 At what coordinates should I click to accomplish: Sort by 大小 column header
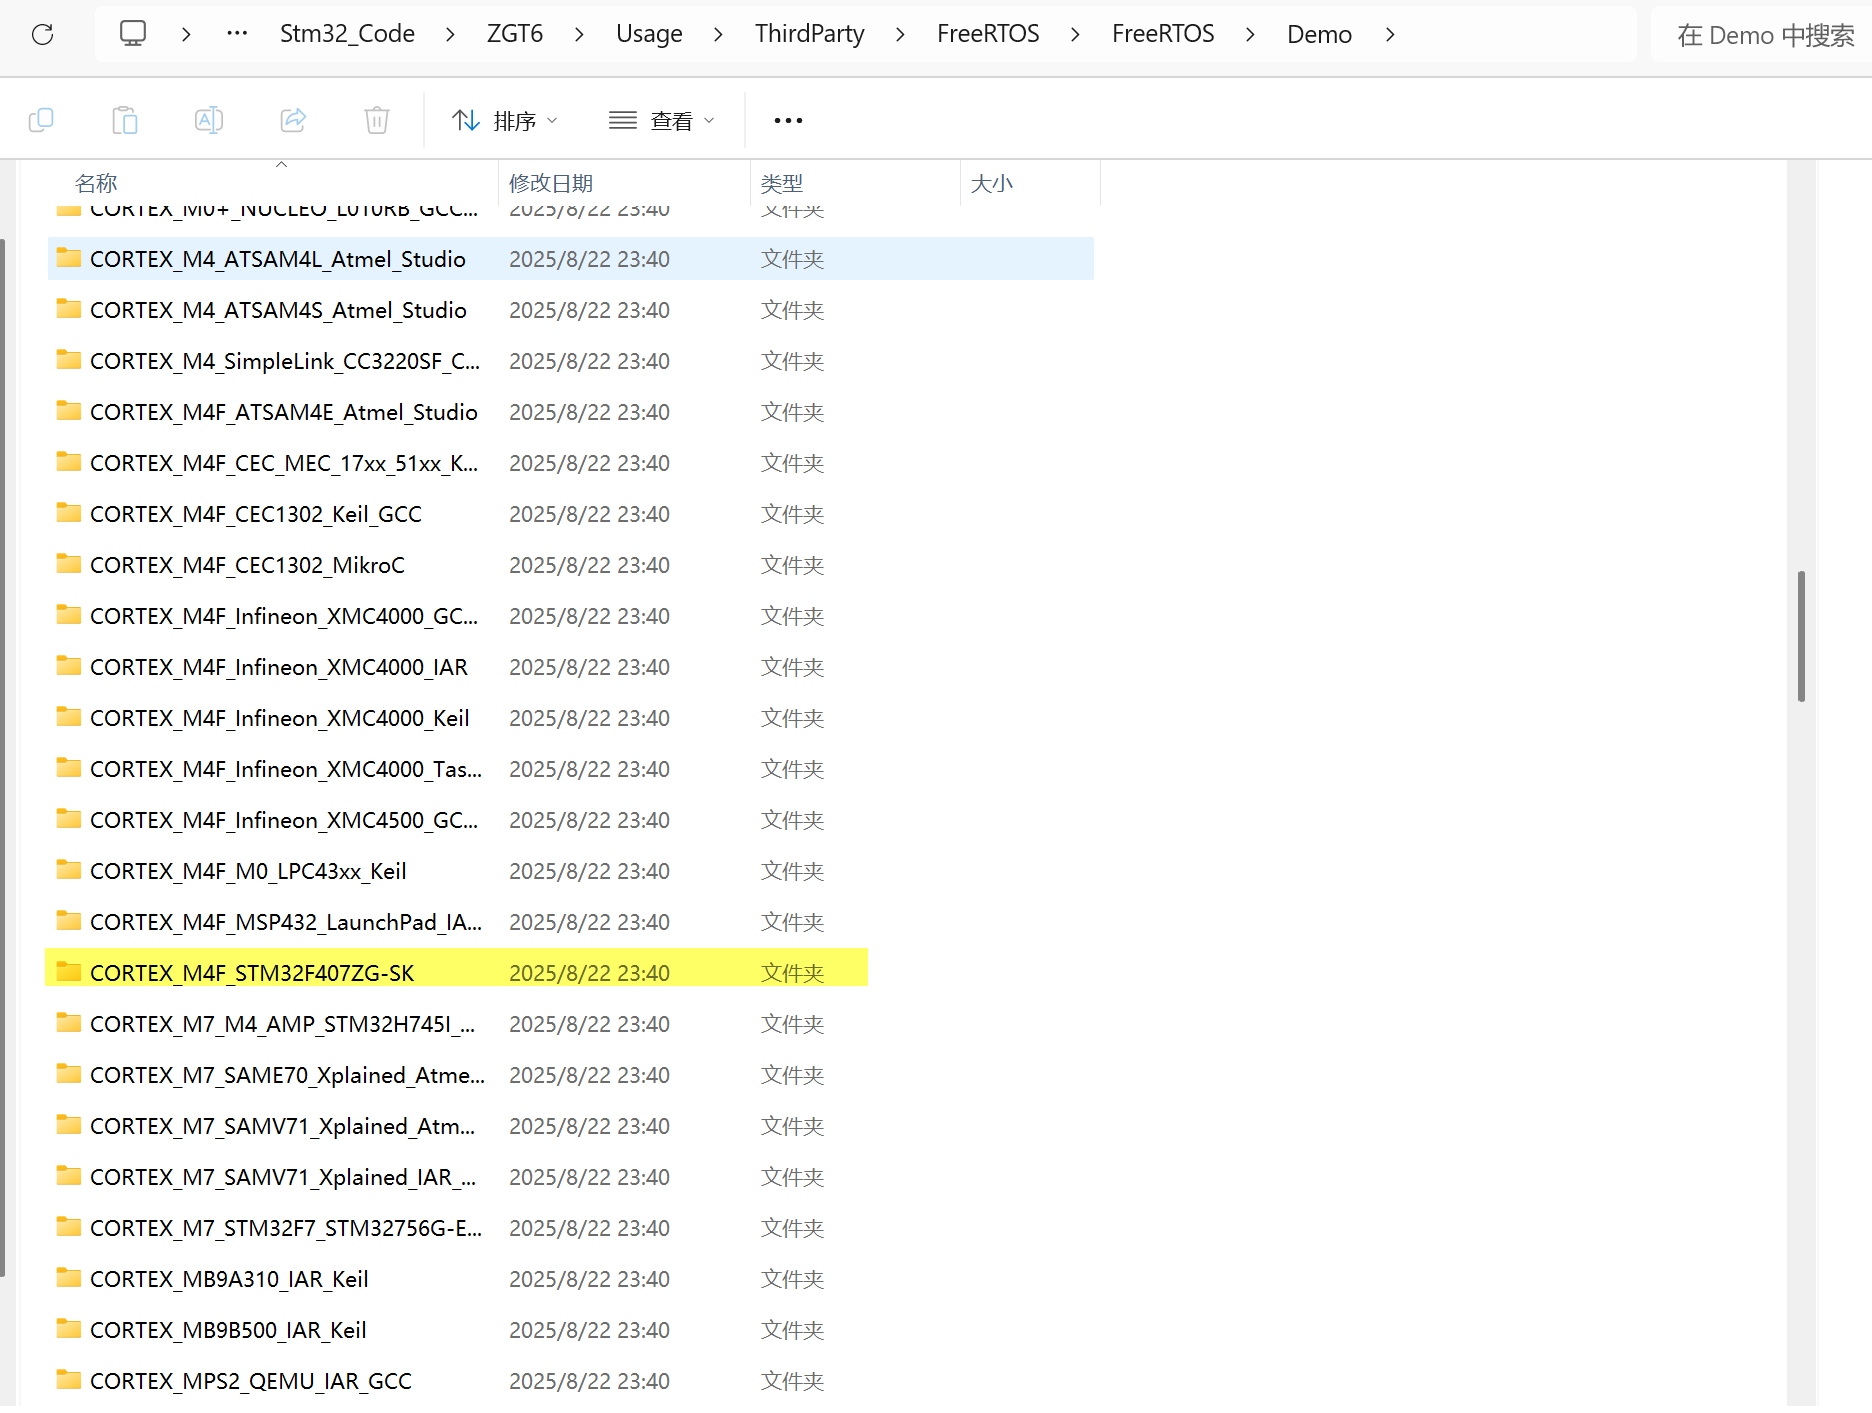tap(992, 183)
